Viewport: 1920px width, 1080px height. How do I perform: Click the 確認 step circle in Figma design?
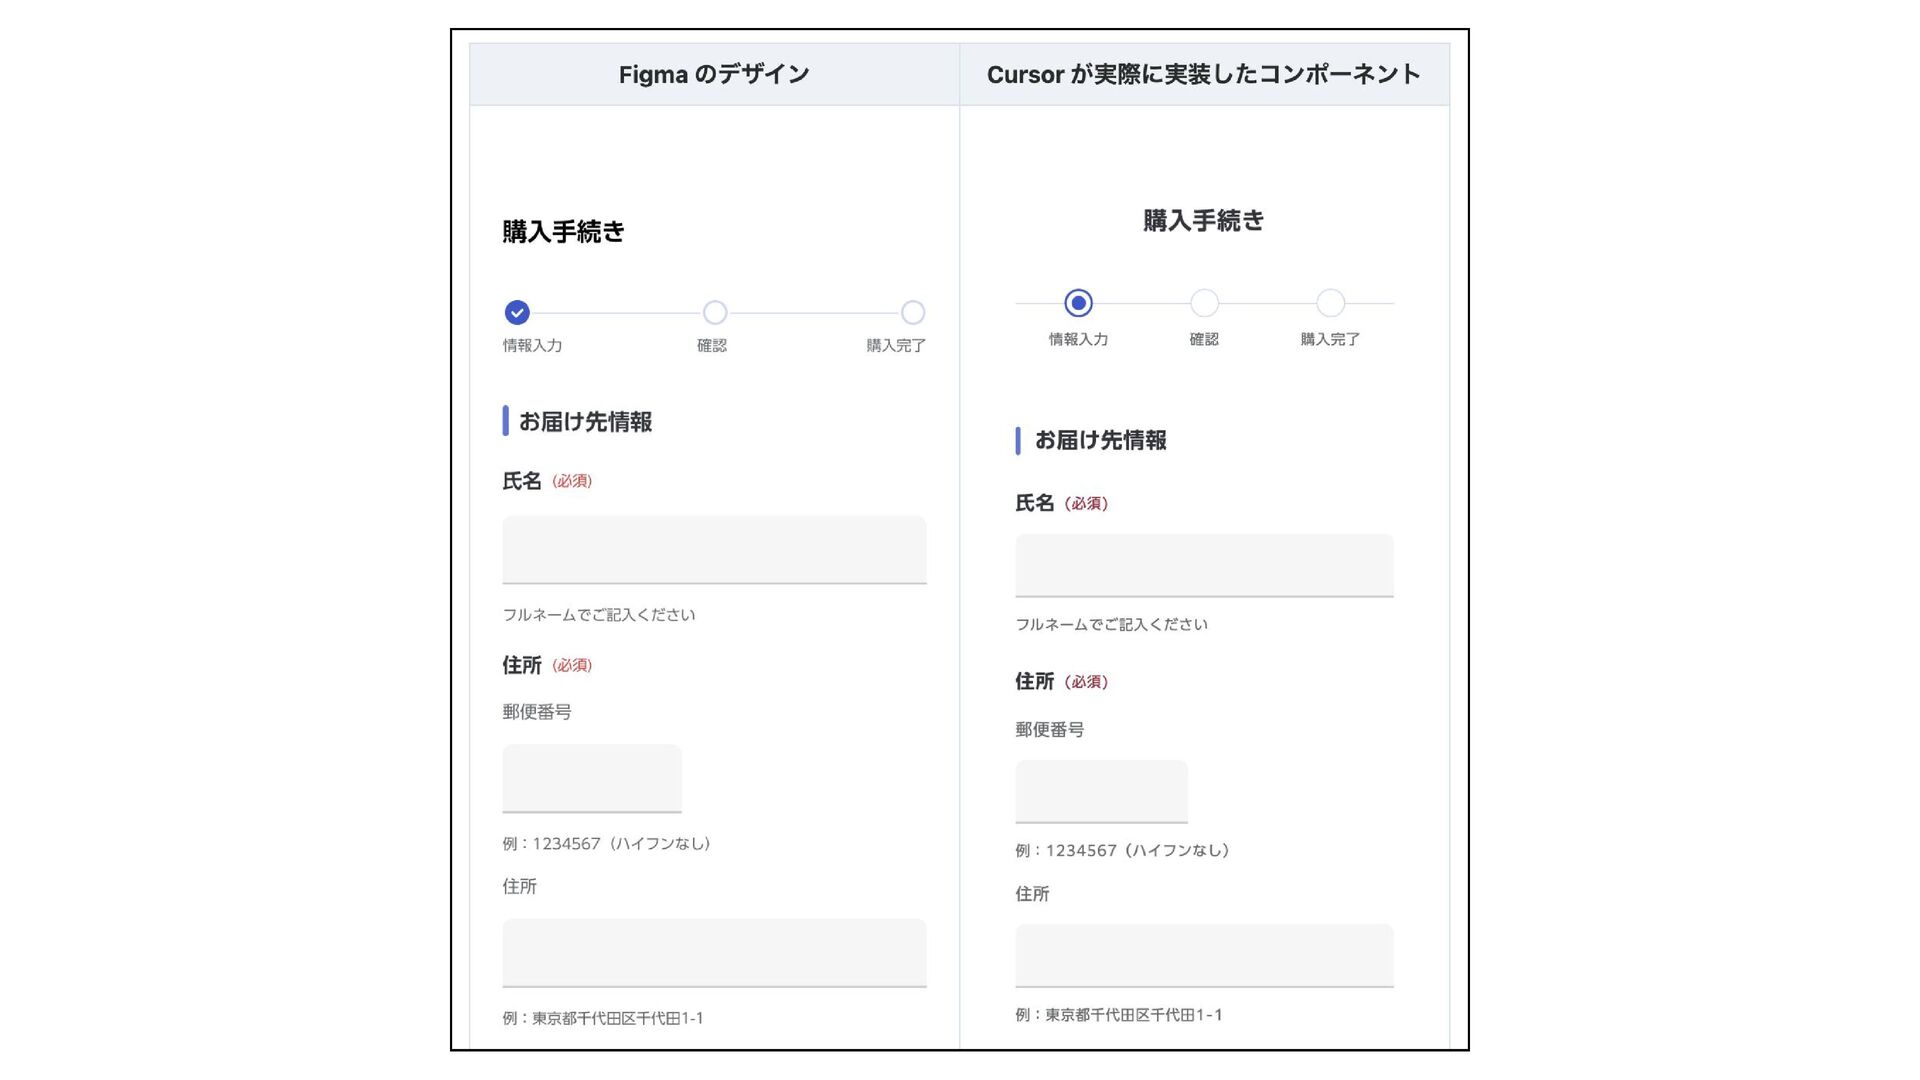click(x=715, y=313)
